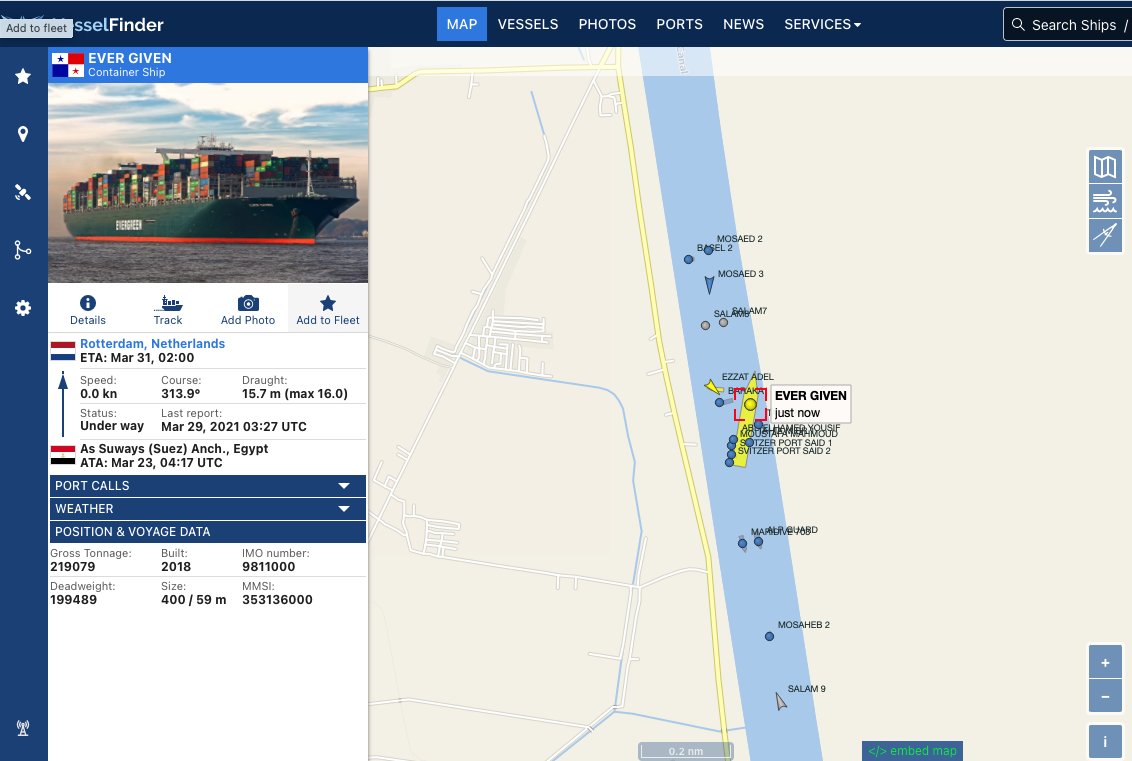Open the VESSELS page
The width and height of the screenshot is (1132, 761).
[528, 24]
